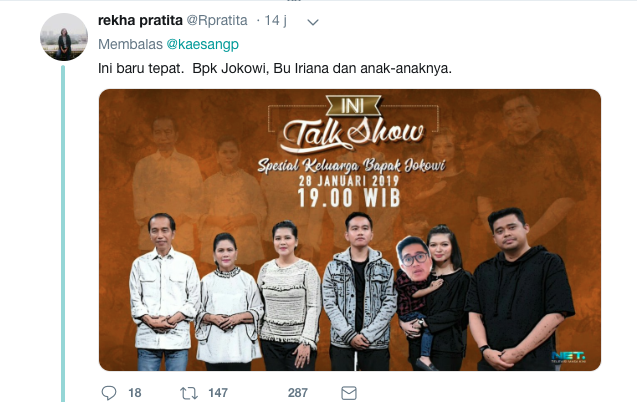Screen dimensions: 637x402
Task: Click the NET. logo in poster
Action: pyautogui.click(x=568, y=357)
